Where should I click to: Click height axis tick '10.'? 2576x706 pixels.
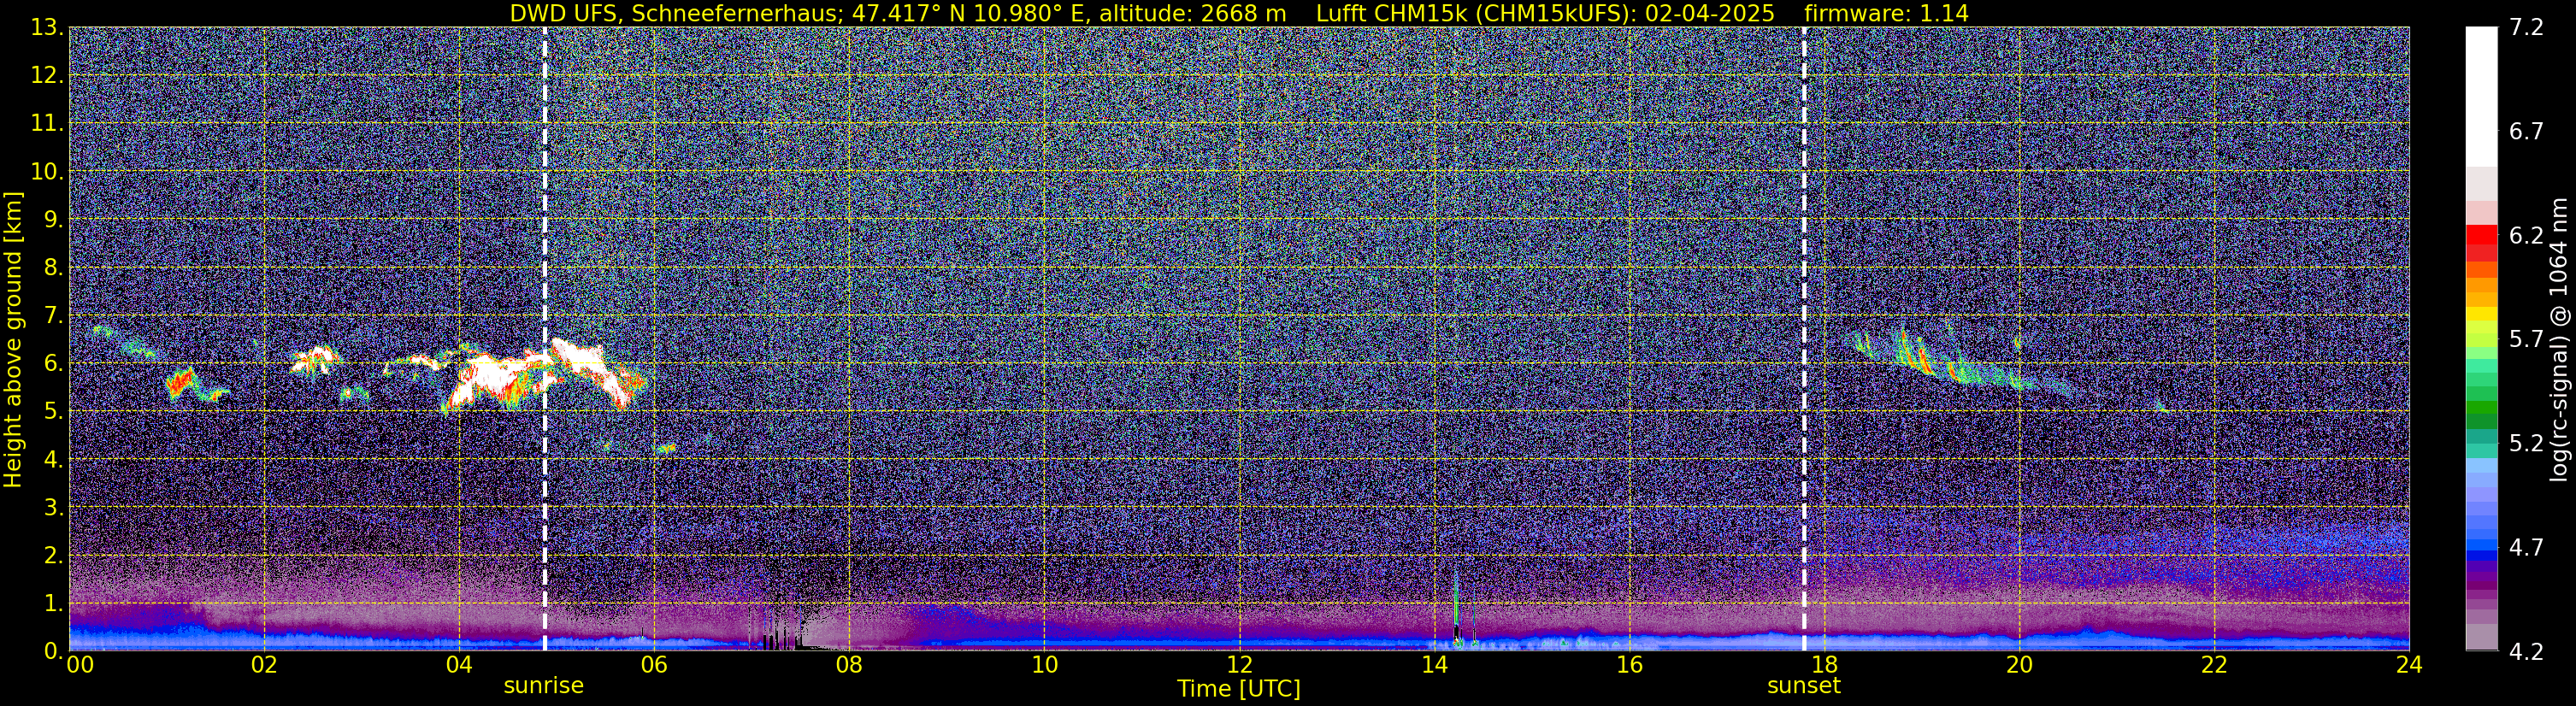coord(47,172)
